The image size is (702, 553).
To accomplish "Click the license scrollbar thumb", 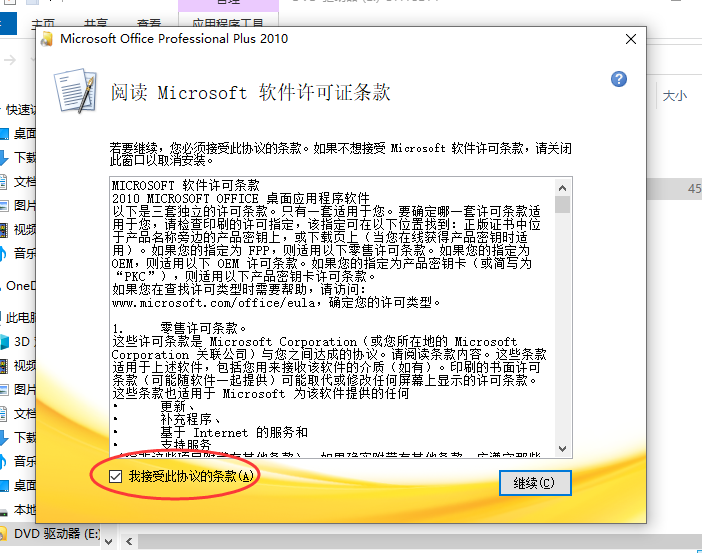I will click(563, 204).
